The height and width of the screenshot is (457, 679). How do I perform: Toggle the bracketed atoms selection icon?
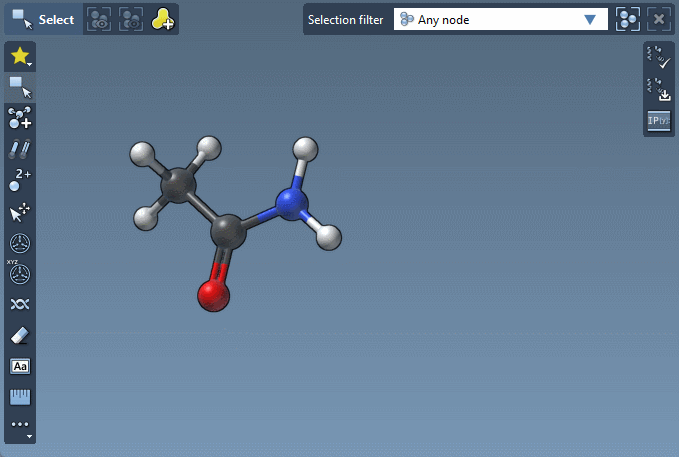pyautogui.click(x=628, y=19)
